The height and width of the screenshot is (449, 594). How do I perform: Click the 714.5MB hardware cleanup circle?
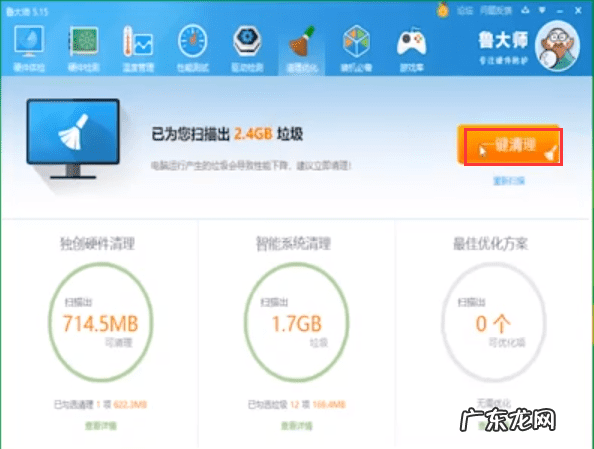101,322
